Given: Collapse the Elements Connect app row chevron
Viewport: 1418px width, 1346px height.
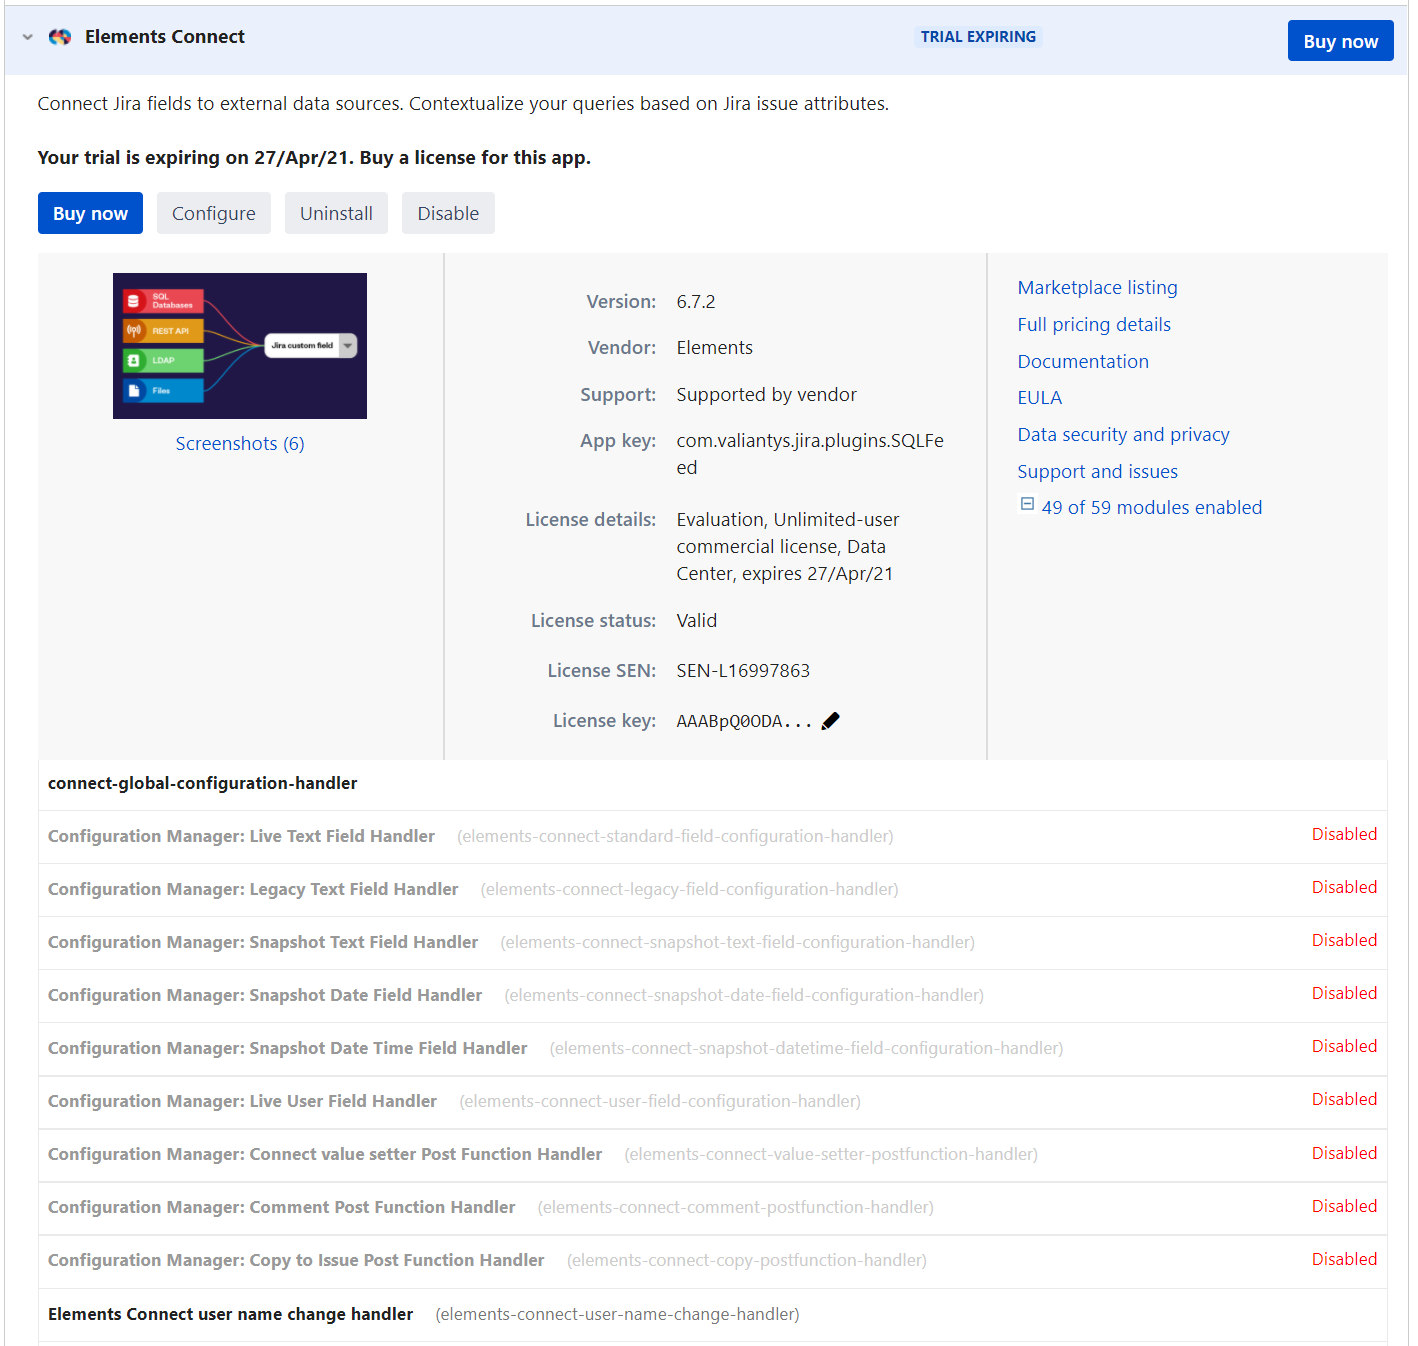Looking at the screenshot, I should point(28,37).
